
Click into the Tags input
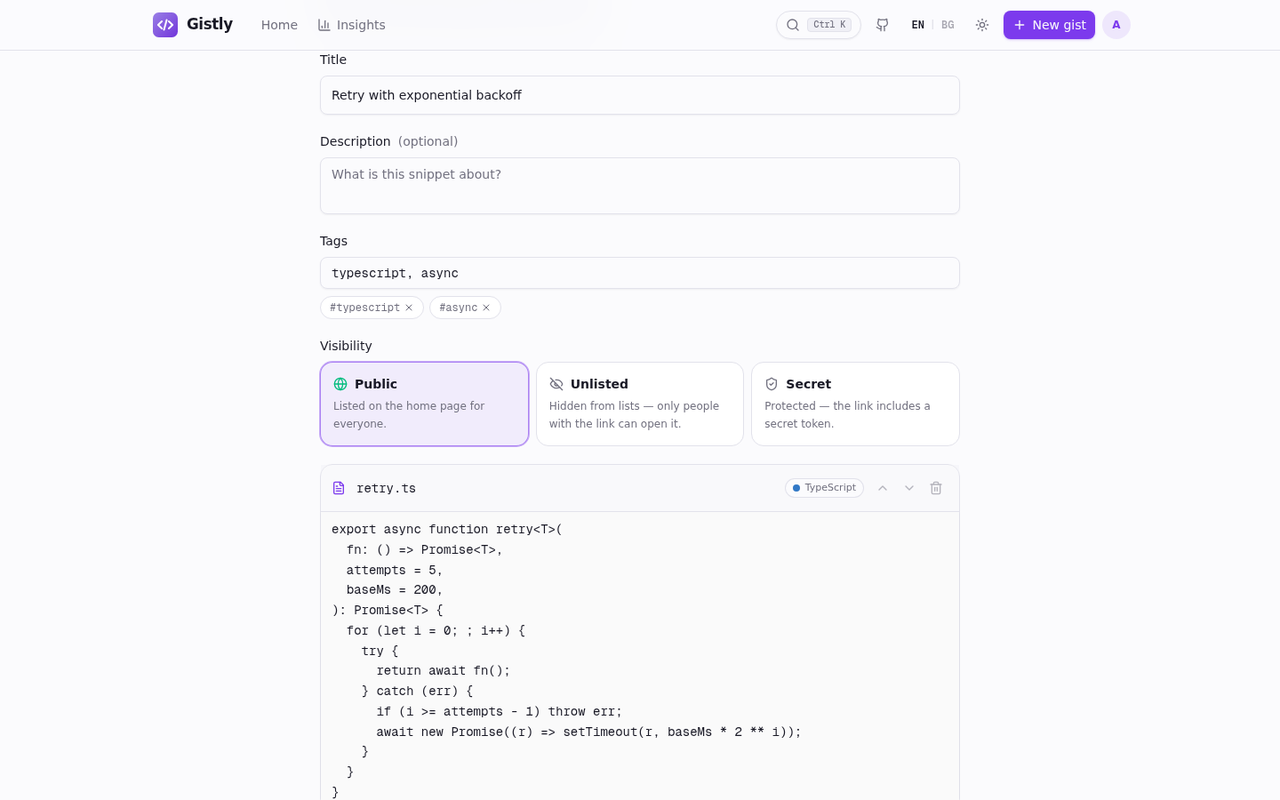[640, 273]
